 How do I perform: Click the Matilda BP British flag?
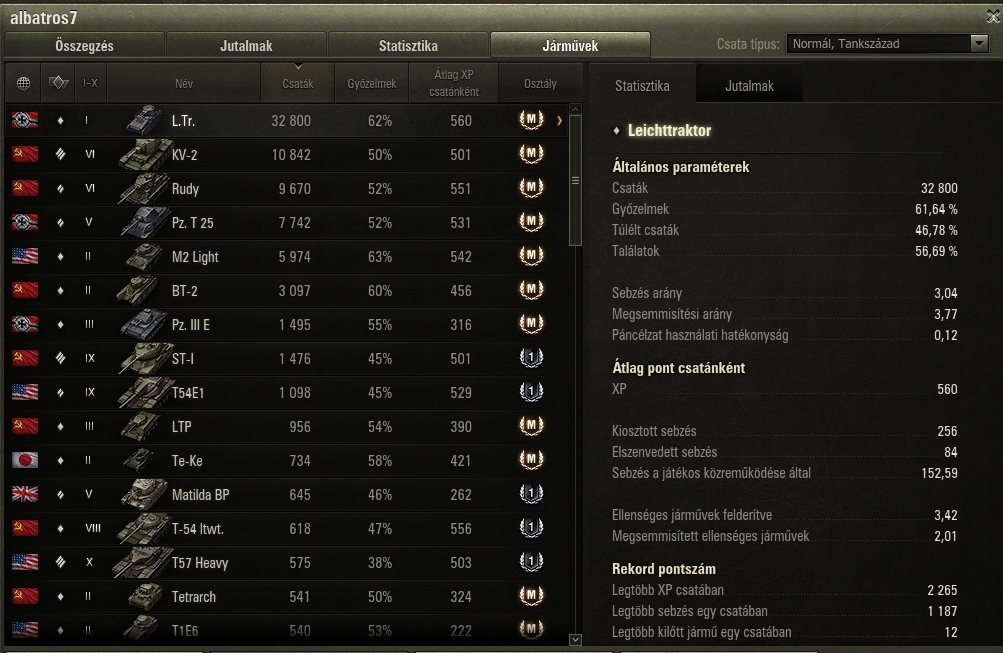[25, 494]
